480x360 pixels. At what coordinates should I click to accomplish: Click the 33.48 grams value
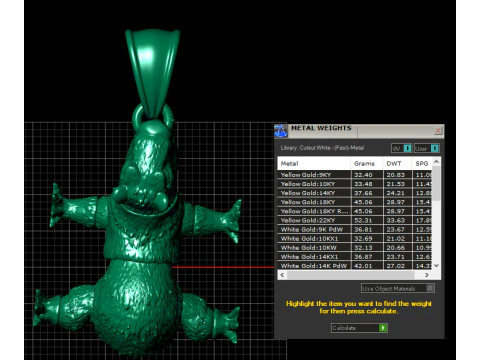click(363, 184)
